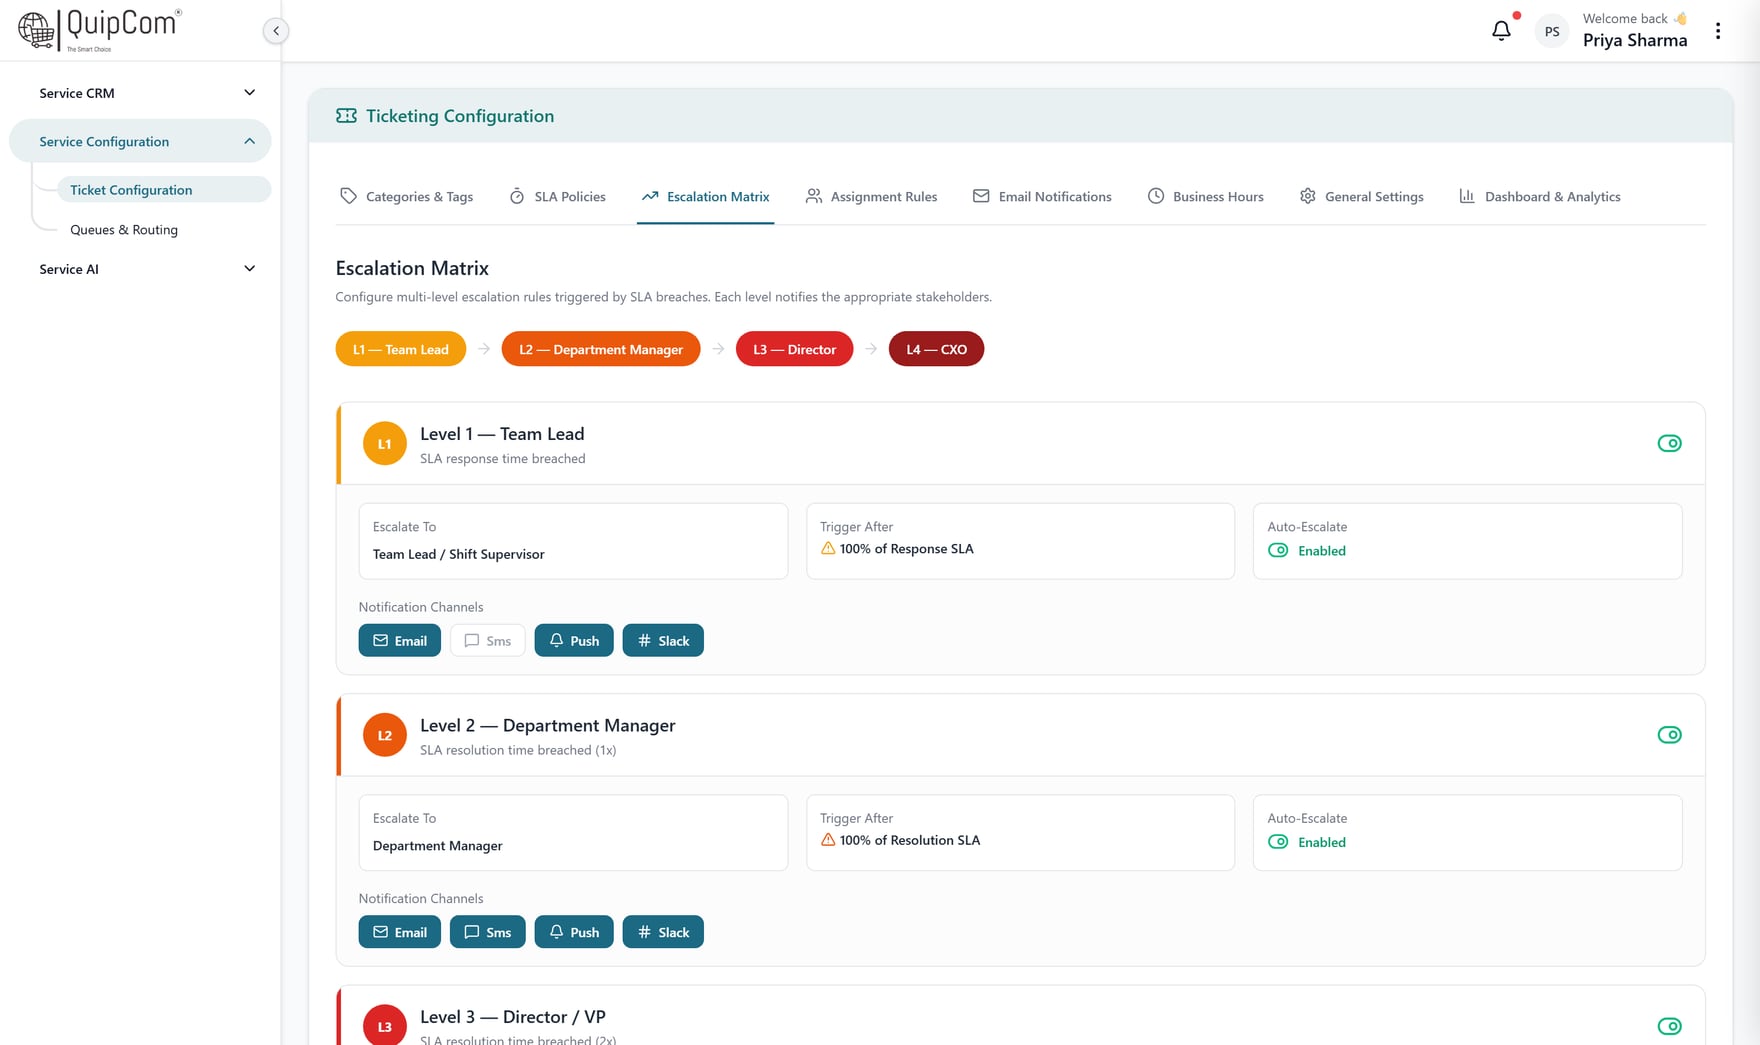Toggle Auto-Escalate Enabled for Level 2

(1278, 842)
